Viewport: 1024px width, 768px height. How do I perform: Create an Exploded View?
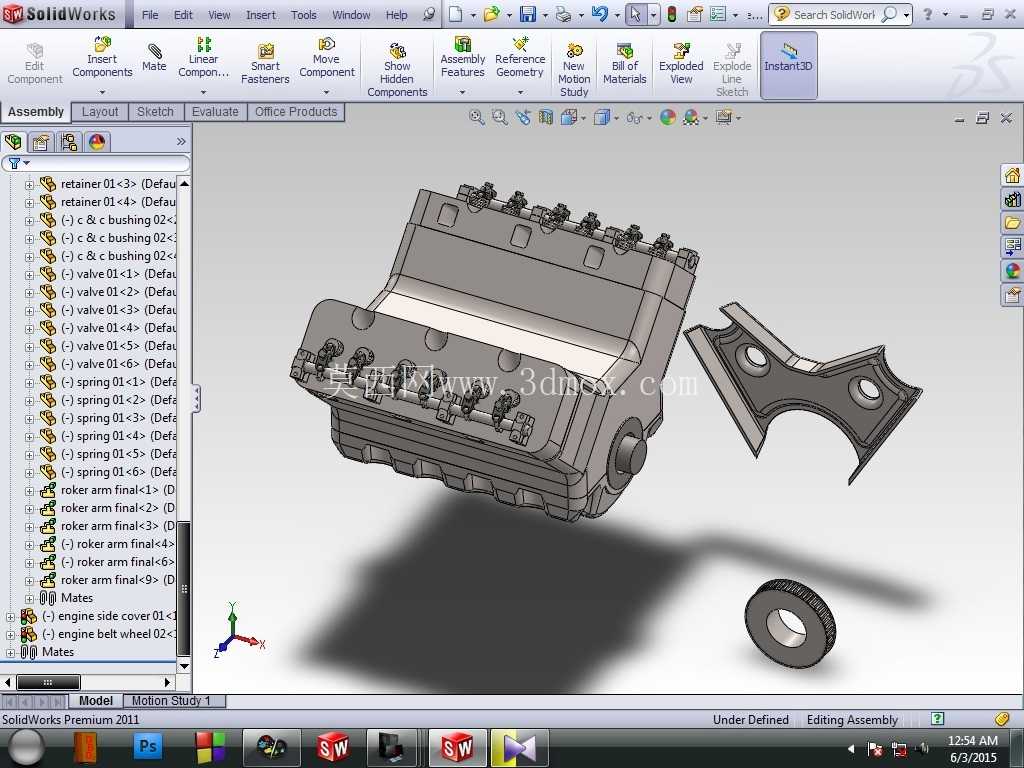click(680, 64)
